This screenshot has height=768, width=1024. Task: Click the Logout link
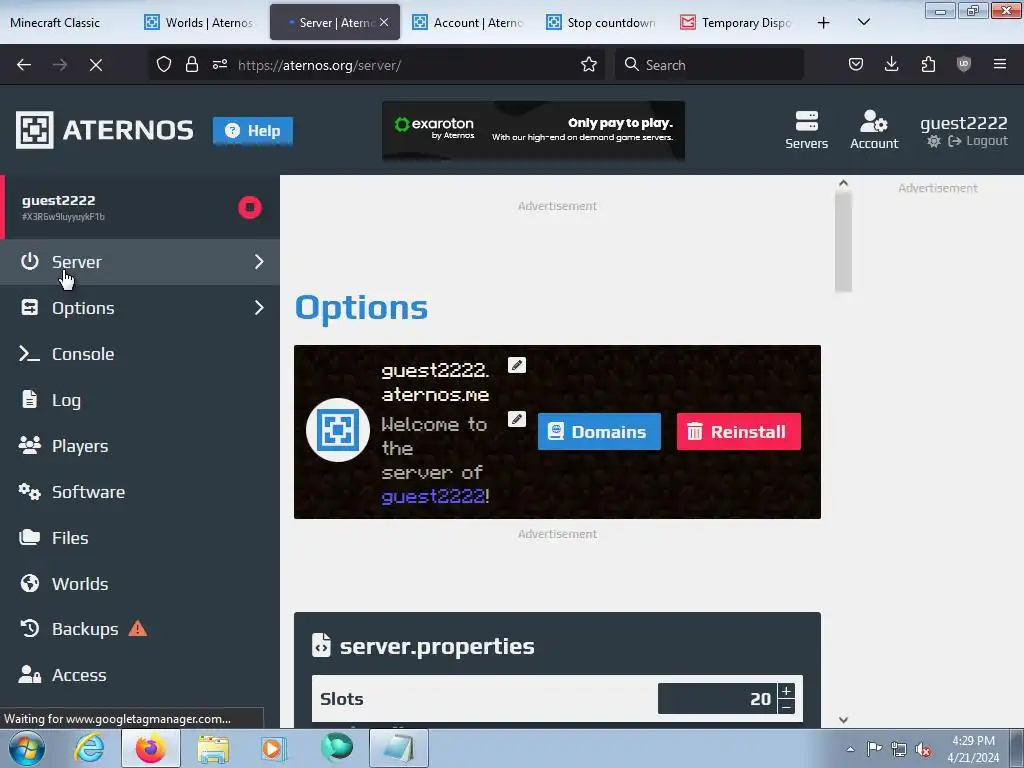pyautogui.click(x=978, y=141)
